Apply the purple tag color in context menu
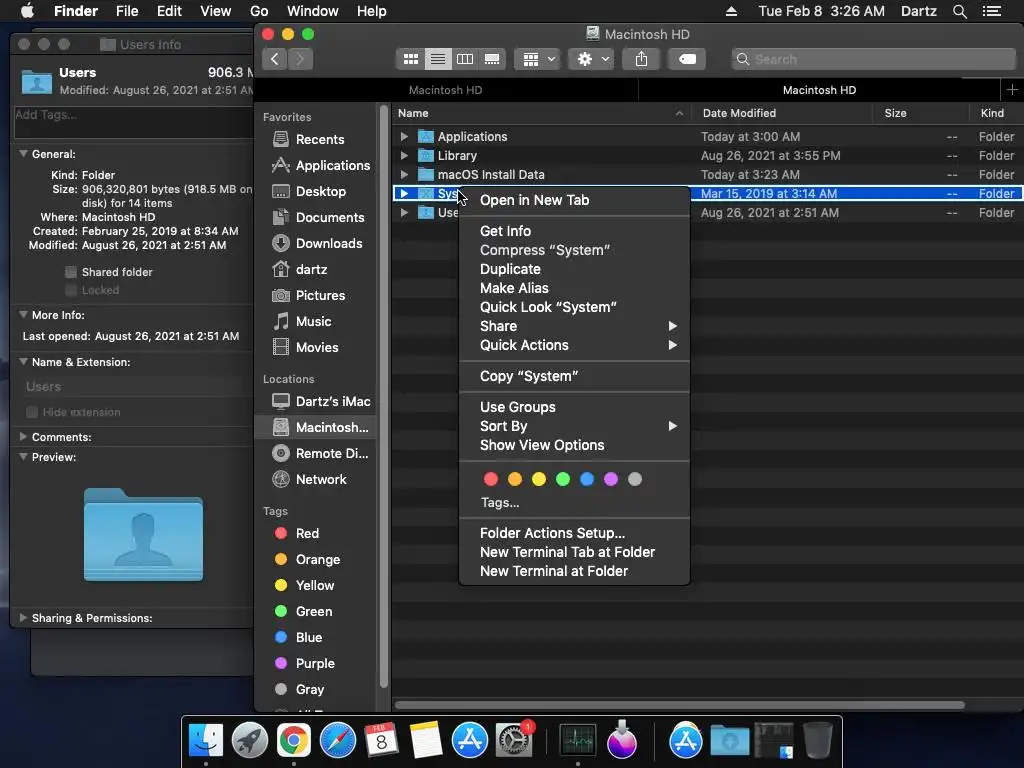This screenshot has width=1024, height=768. point(611,479)
